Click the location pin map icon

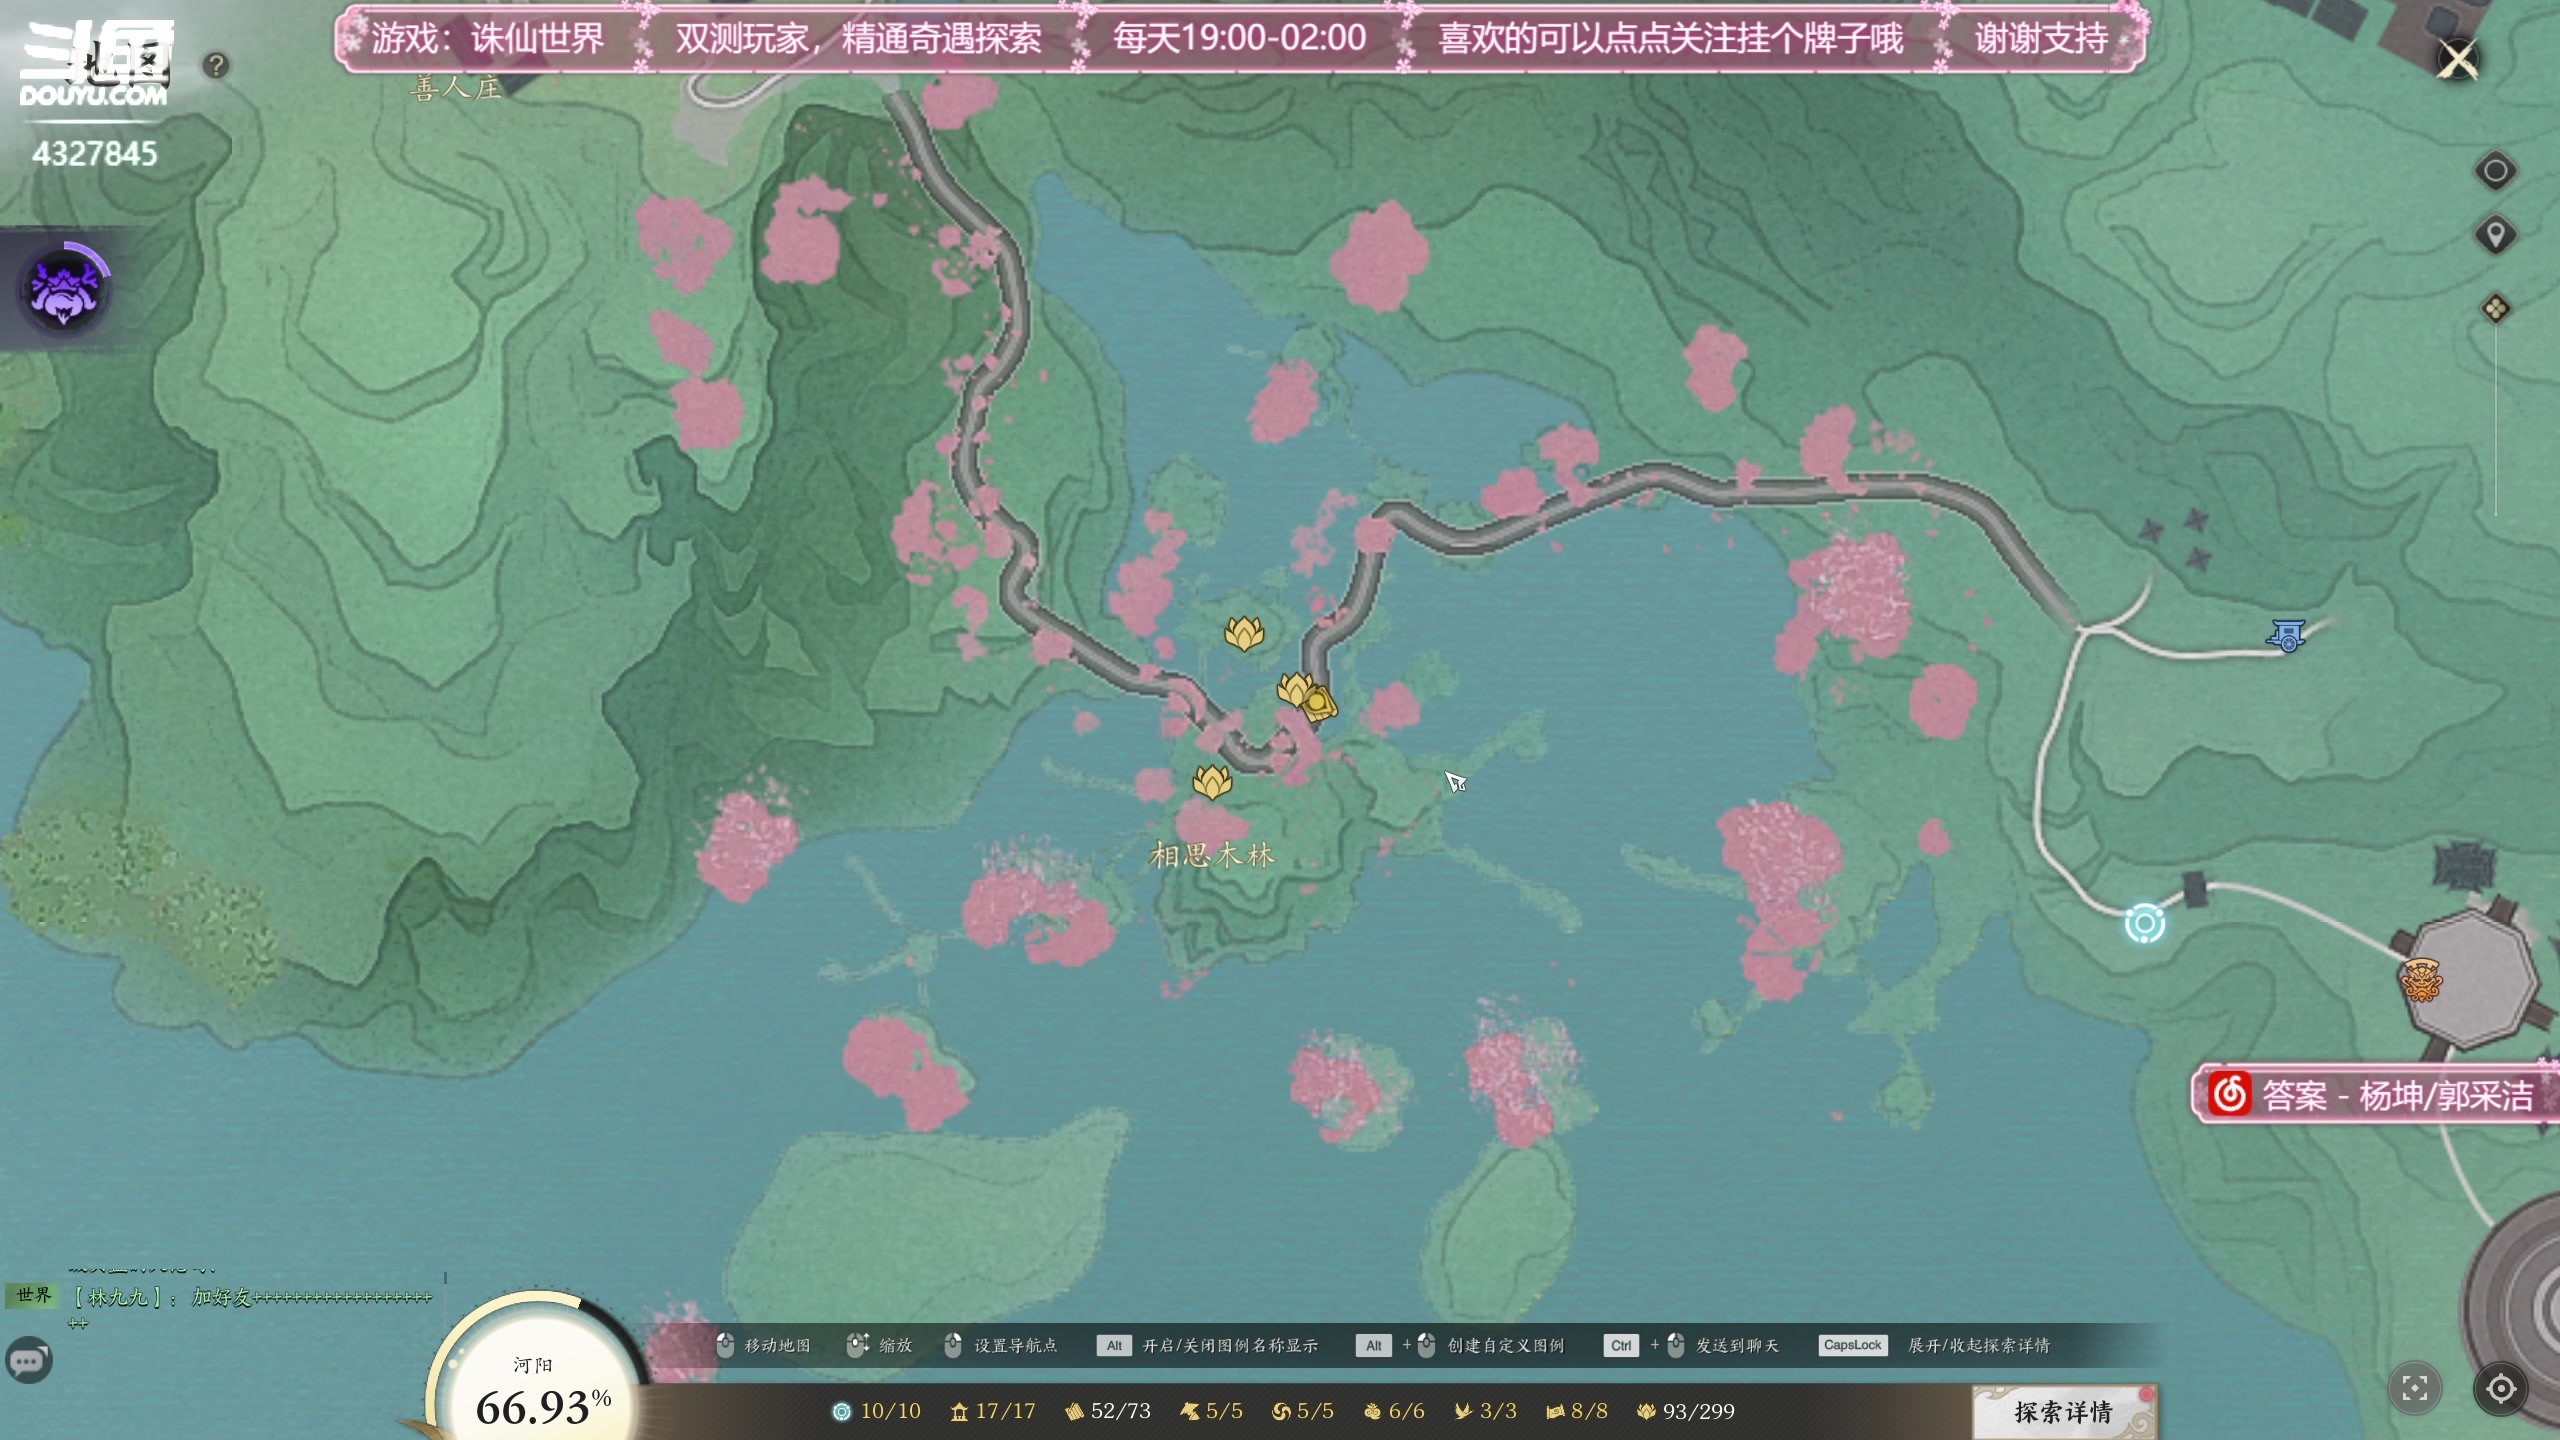coord(2495,236)
